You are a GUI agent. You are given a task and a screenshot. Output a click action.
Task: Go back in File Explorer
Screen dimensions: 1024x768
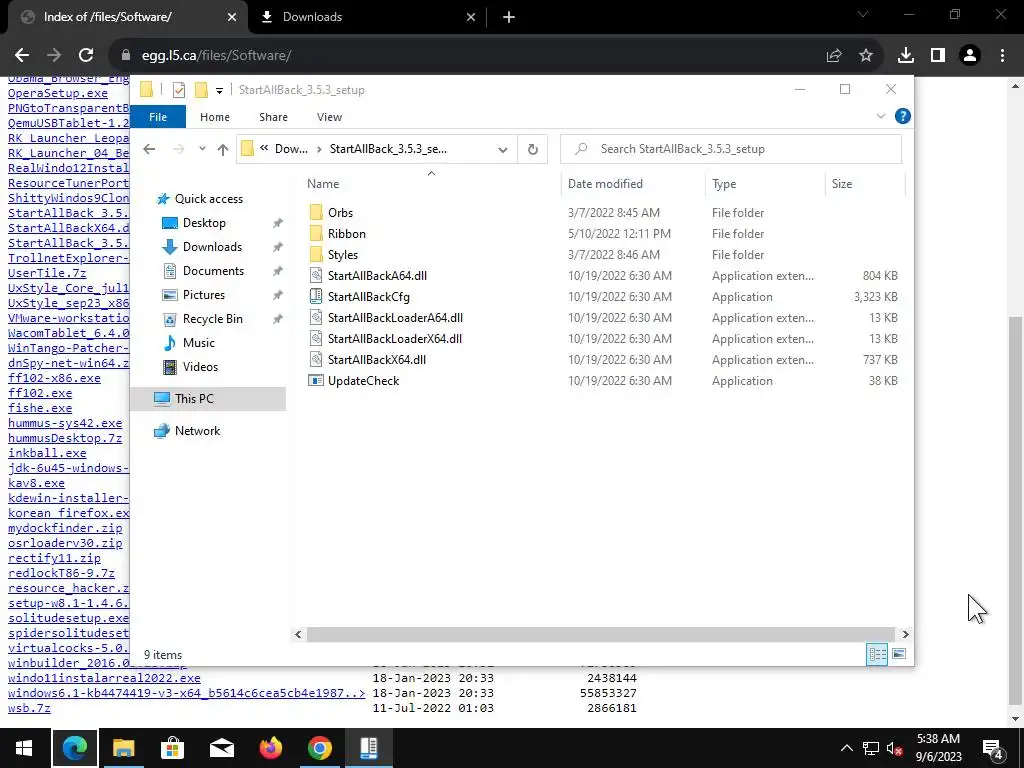tap(149, 149)
